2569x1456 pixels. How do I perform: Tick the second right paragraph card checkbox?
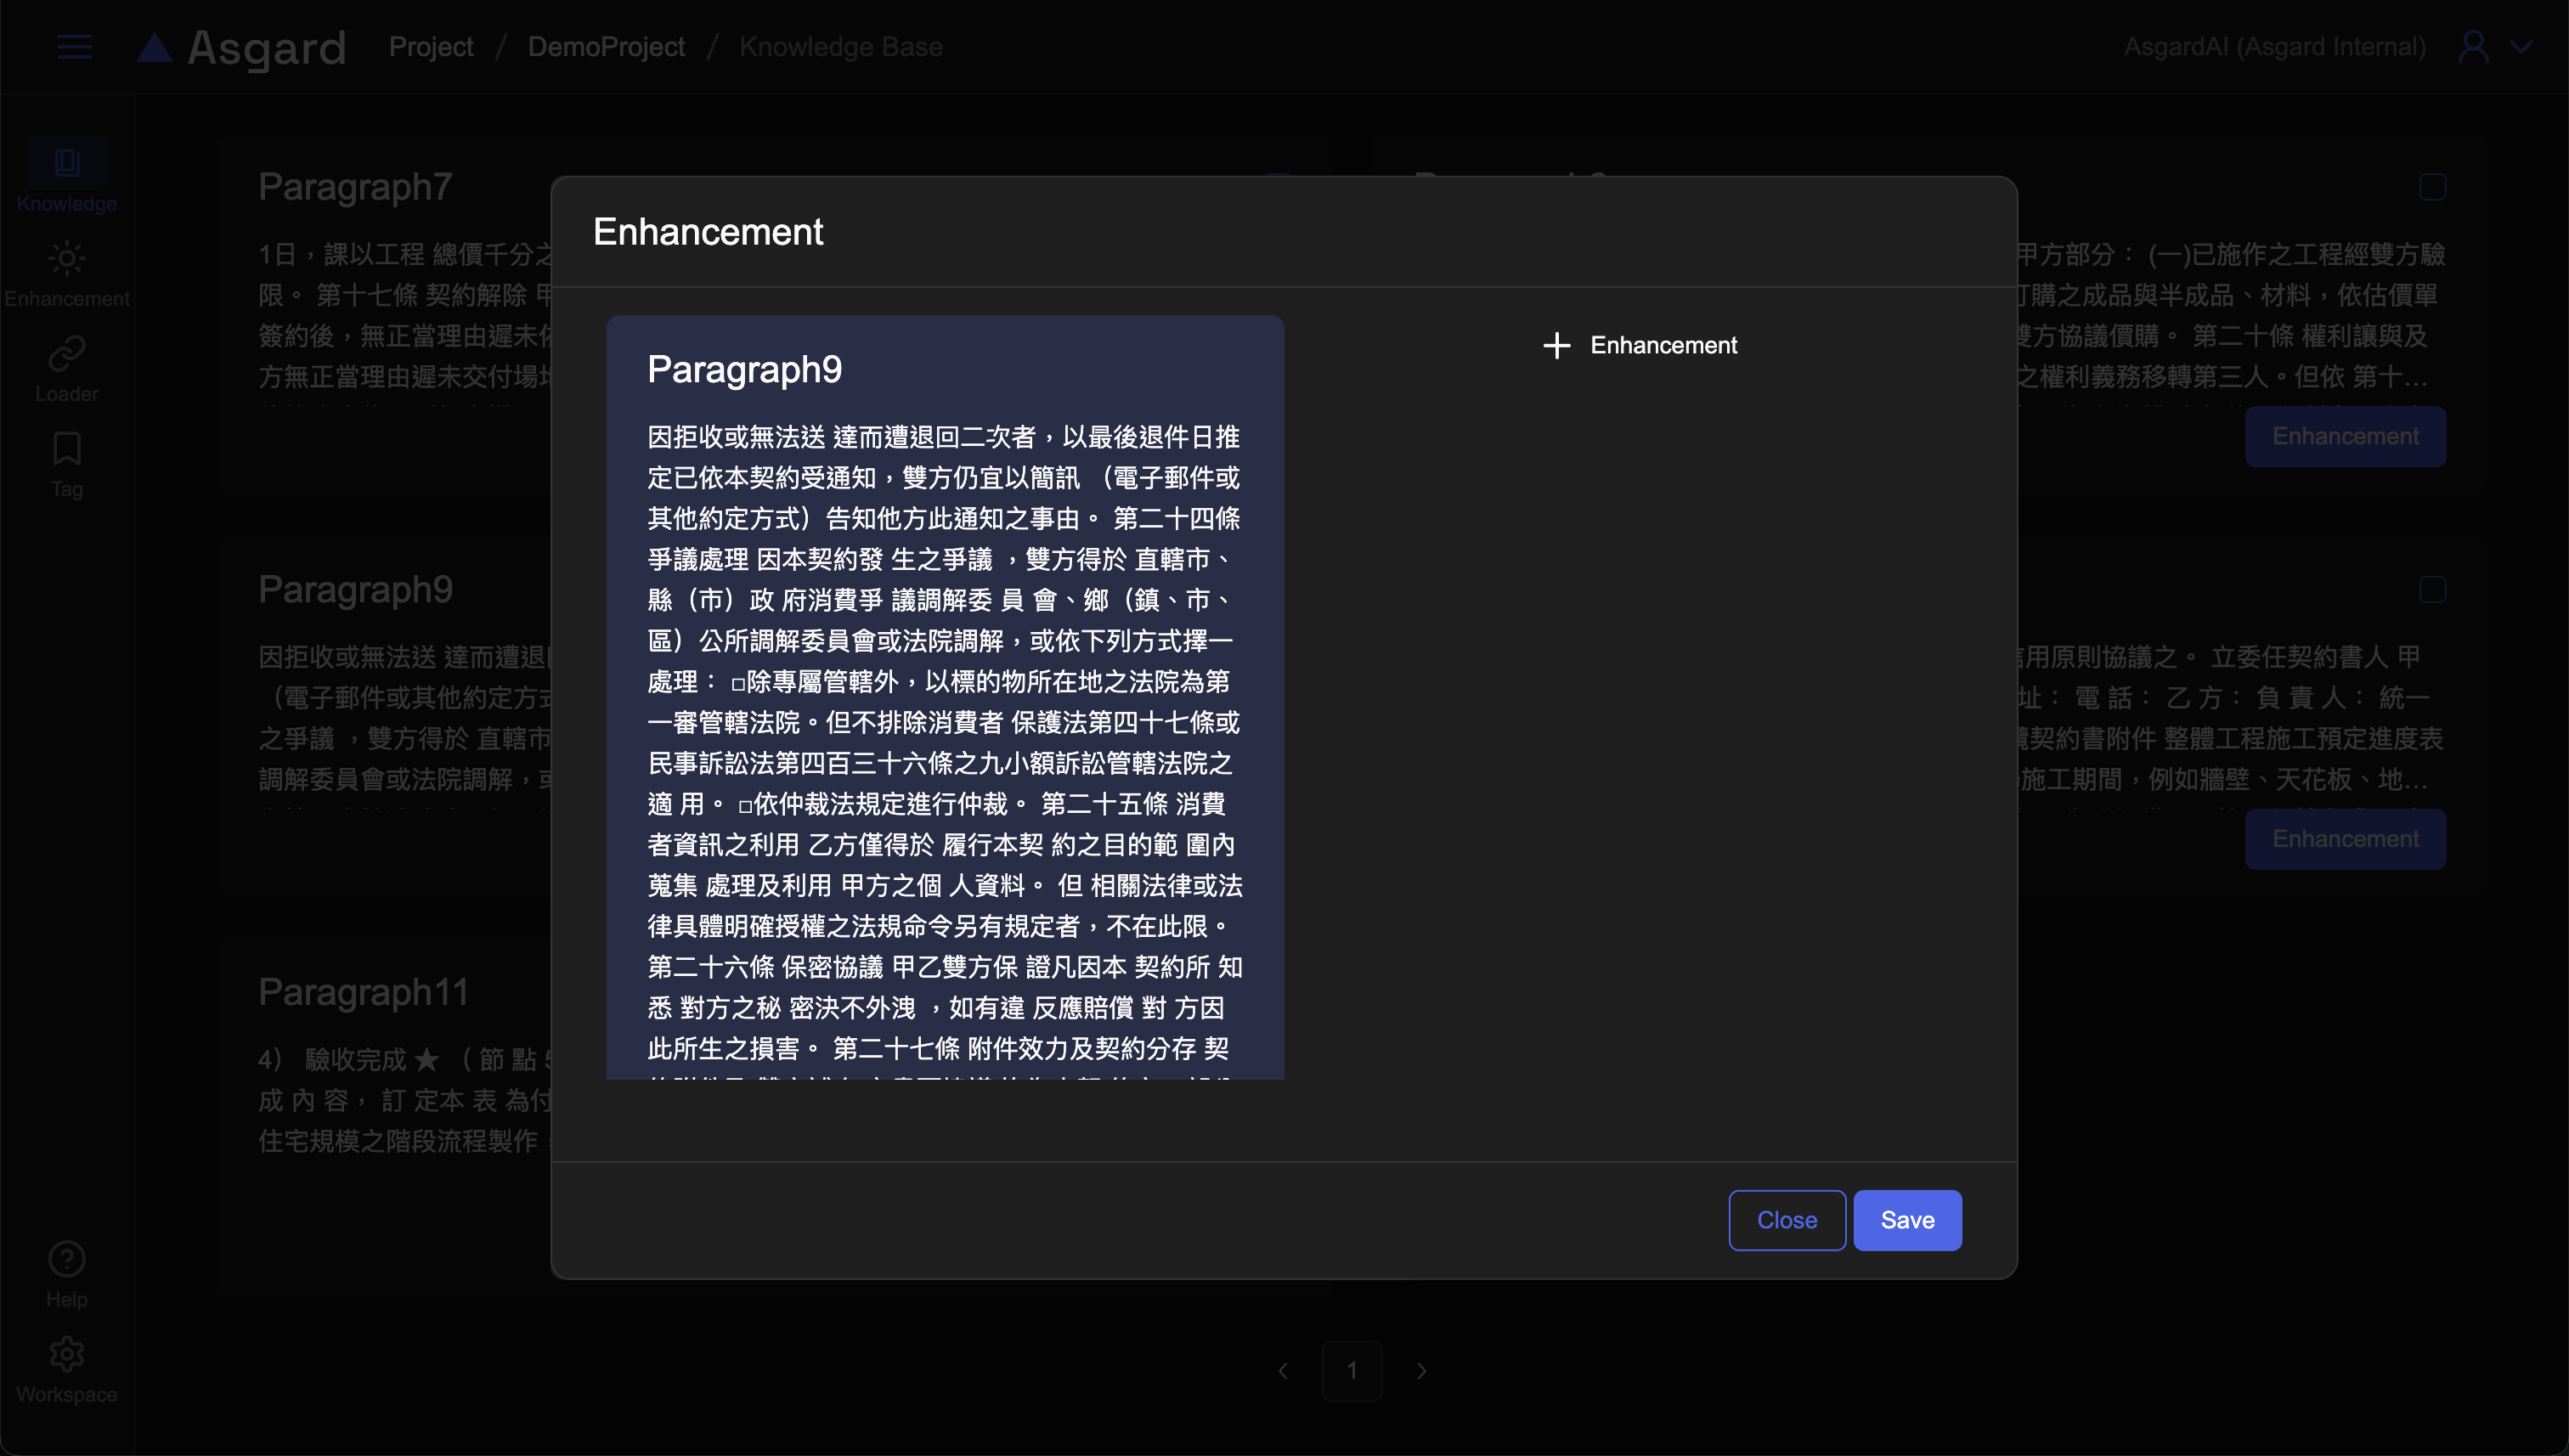point(2432,590)
